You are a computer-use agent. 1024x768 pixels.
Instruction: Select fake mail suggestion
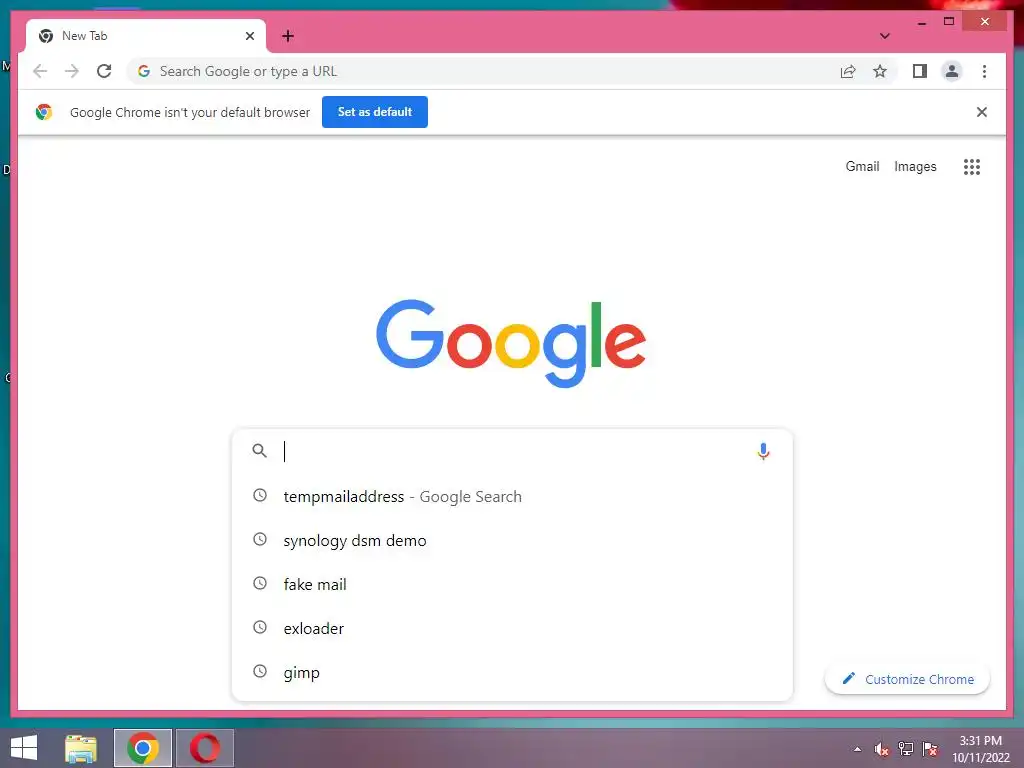pyautogui.click(x=513, y=584)
